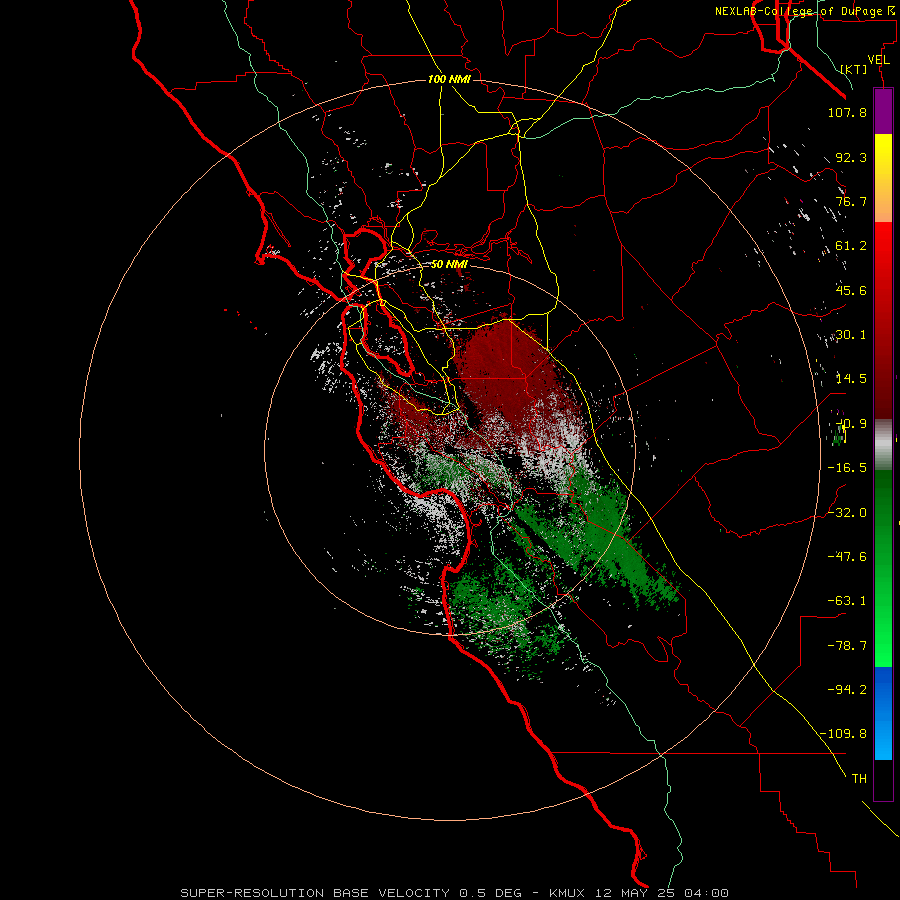Click the -78.7 velocity scale value
This screenshot has height=900, width=900.
[847, 646]
